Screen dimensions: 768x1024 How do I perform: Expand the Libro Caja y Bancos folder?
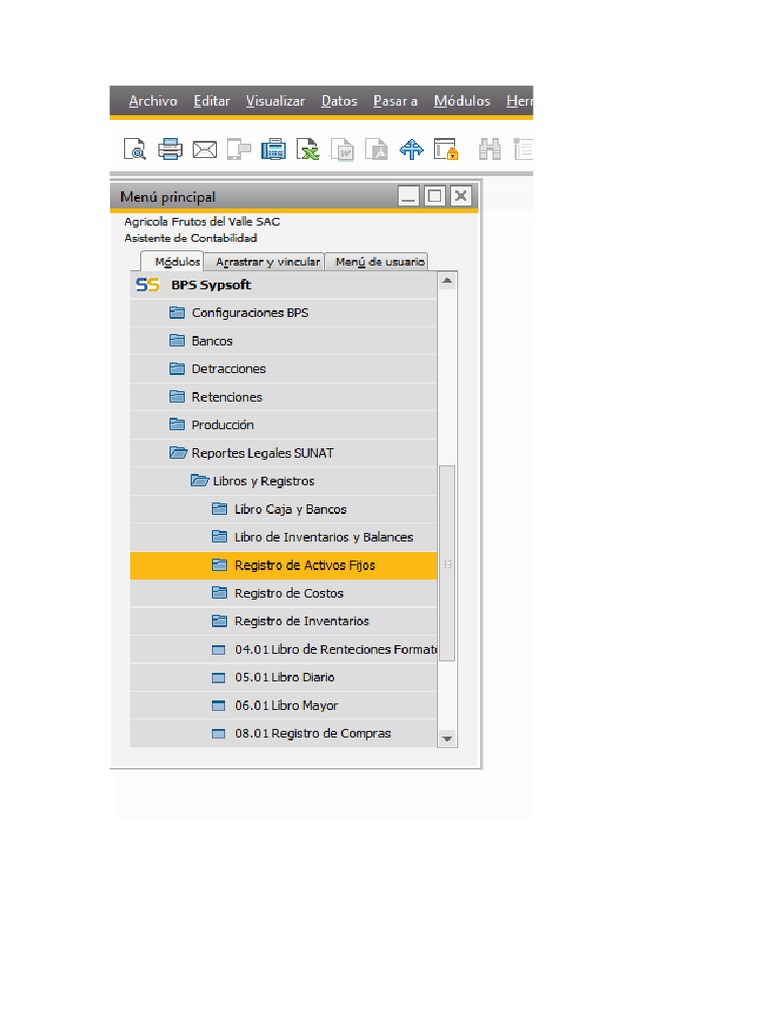coord(283,509)
